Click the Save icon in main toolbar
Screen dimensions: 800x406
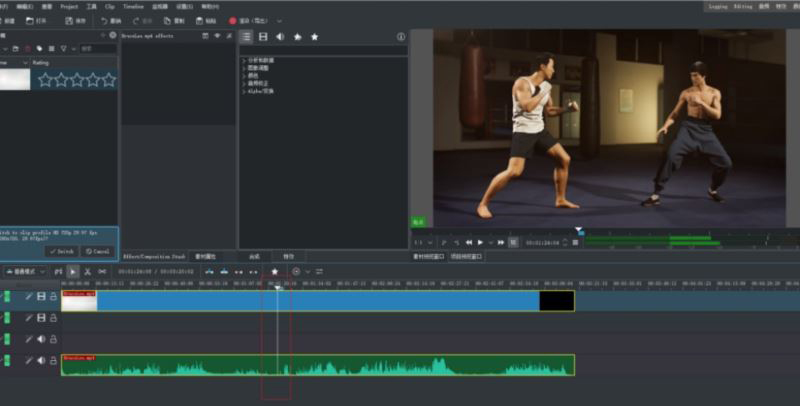click(x=69, y=21)
